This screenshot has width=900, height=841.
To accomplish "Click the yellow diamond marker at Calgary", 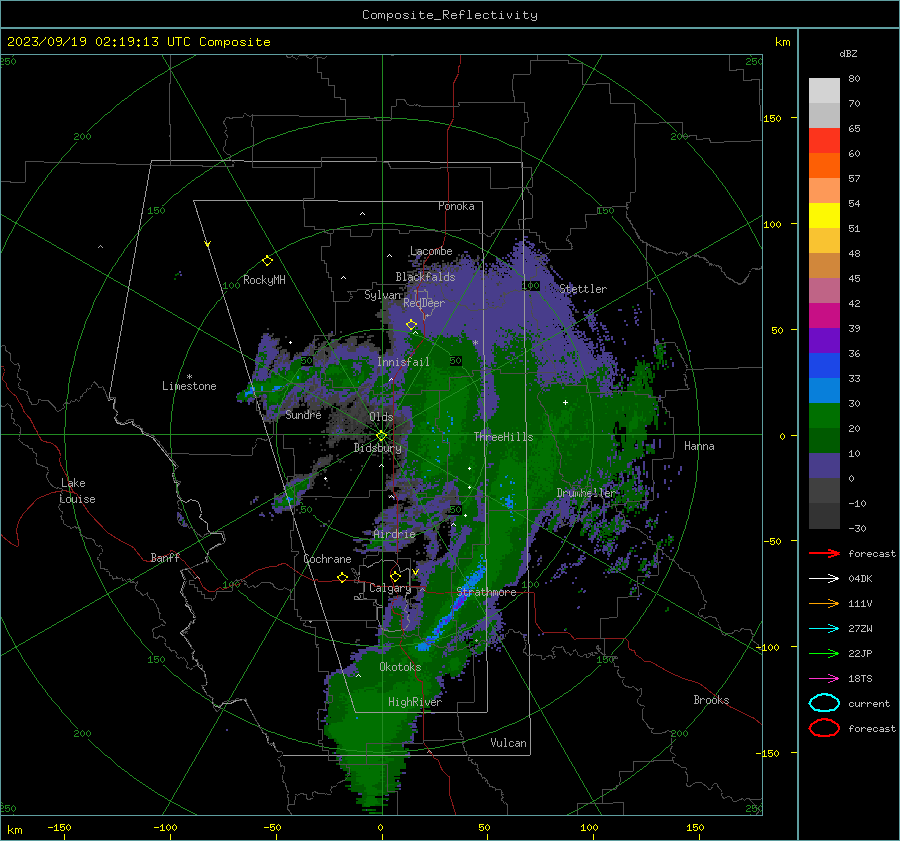I will click(x=395, y=576).
